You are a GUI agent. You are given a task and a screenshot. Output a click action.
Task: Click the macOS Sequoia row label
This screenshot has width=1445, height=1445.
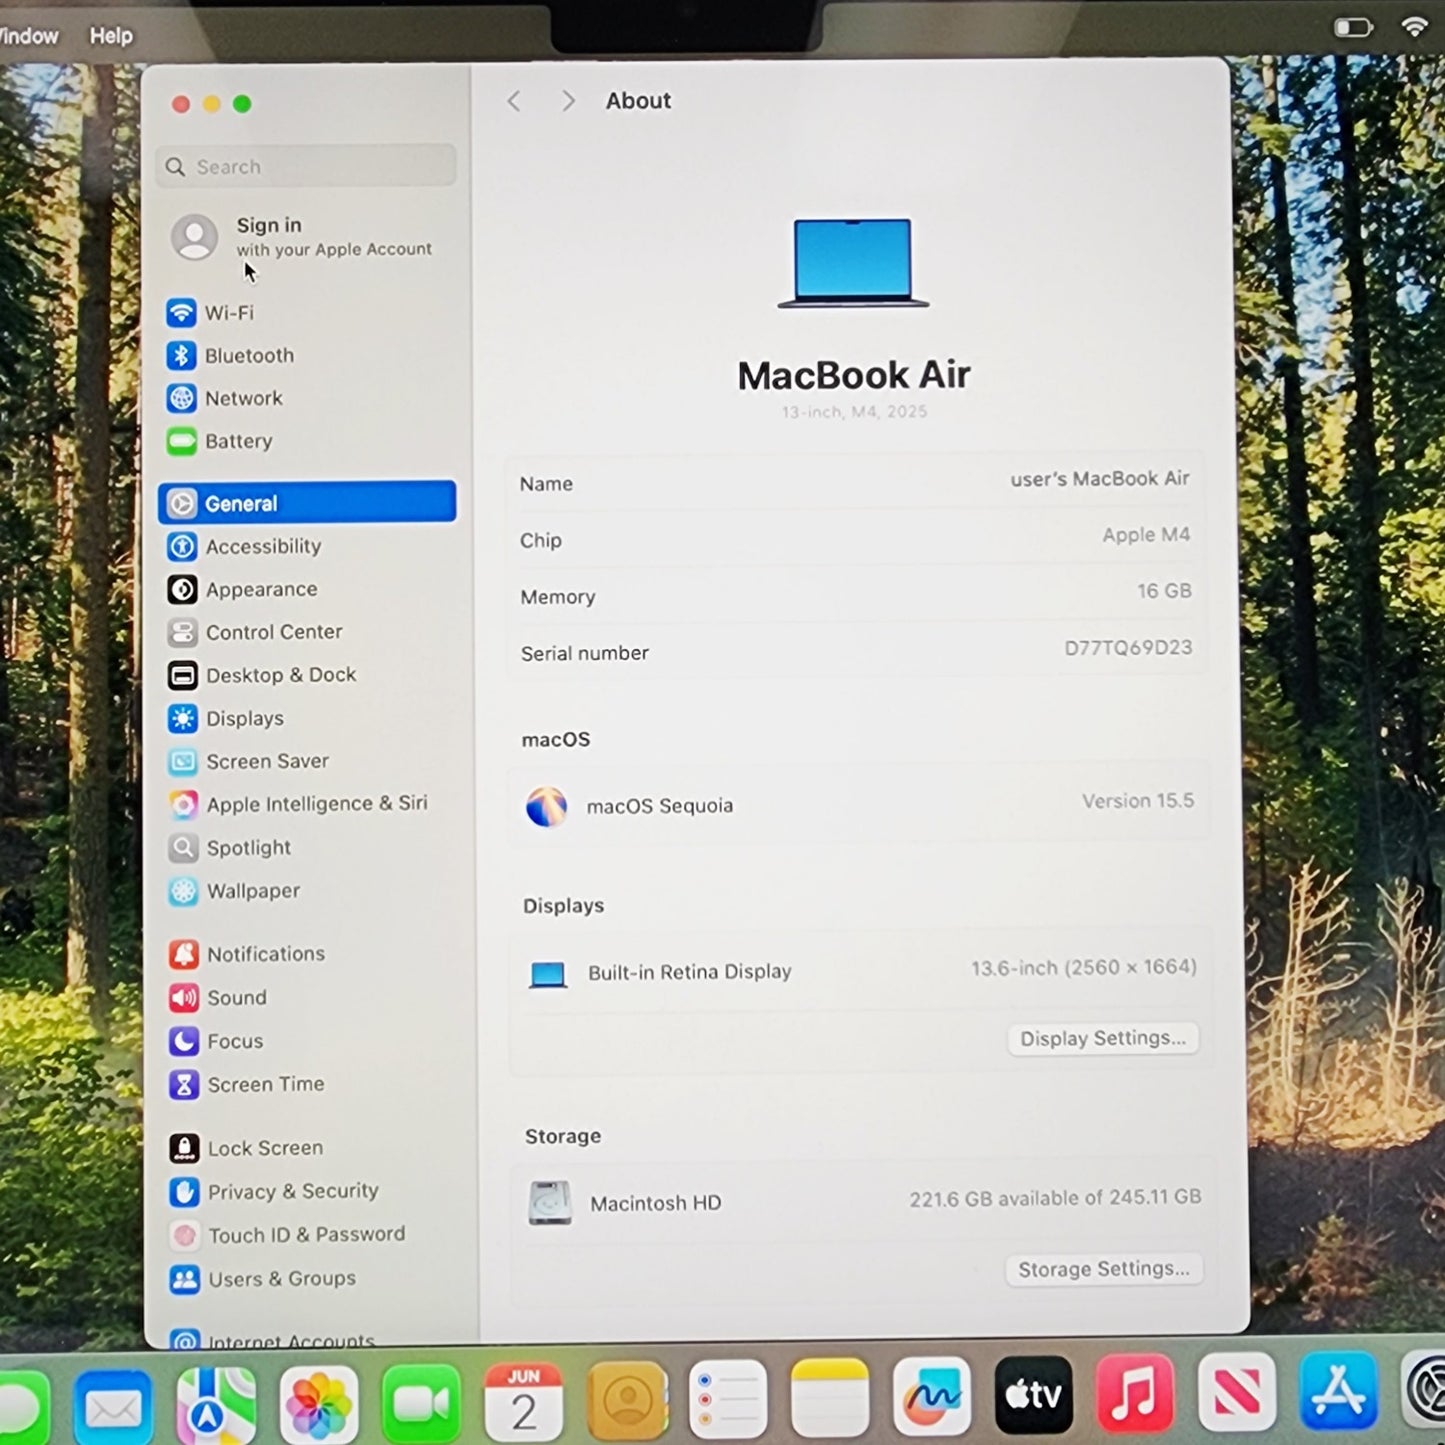[x=660, y=806]
